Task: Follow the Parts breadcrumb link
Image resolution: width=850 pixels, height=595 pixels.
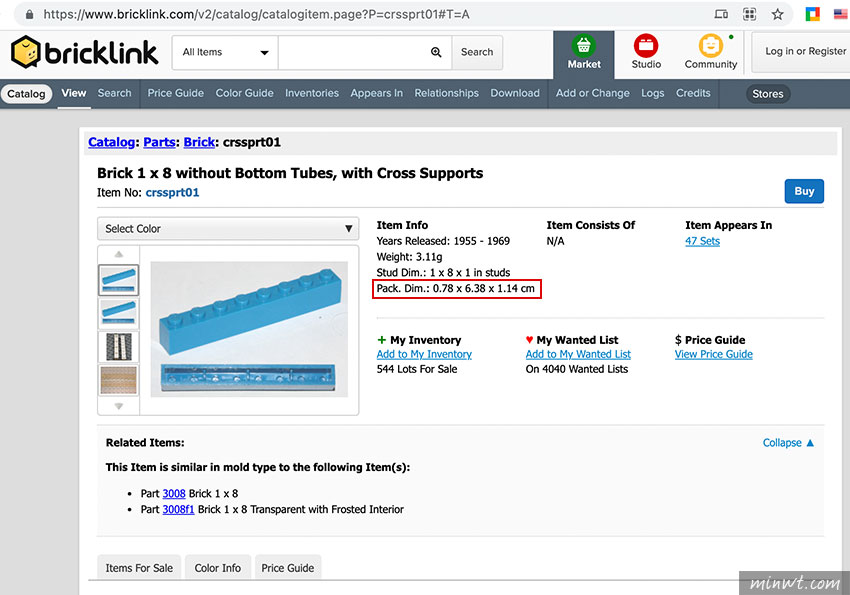Action: tap(159, 143)
